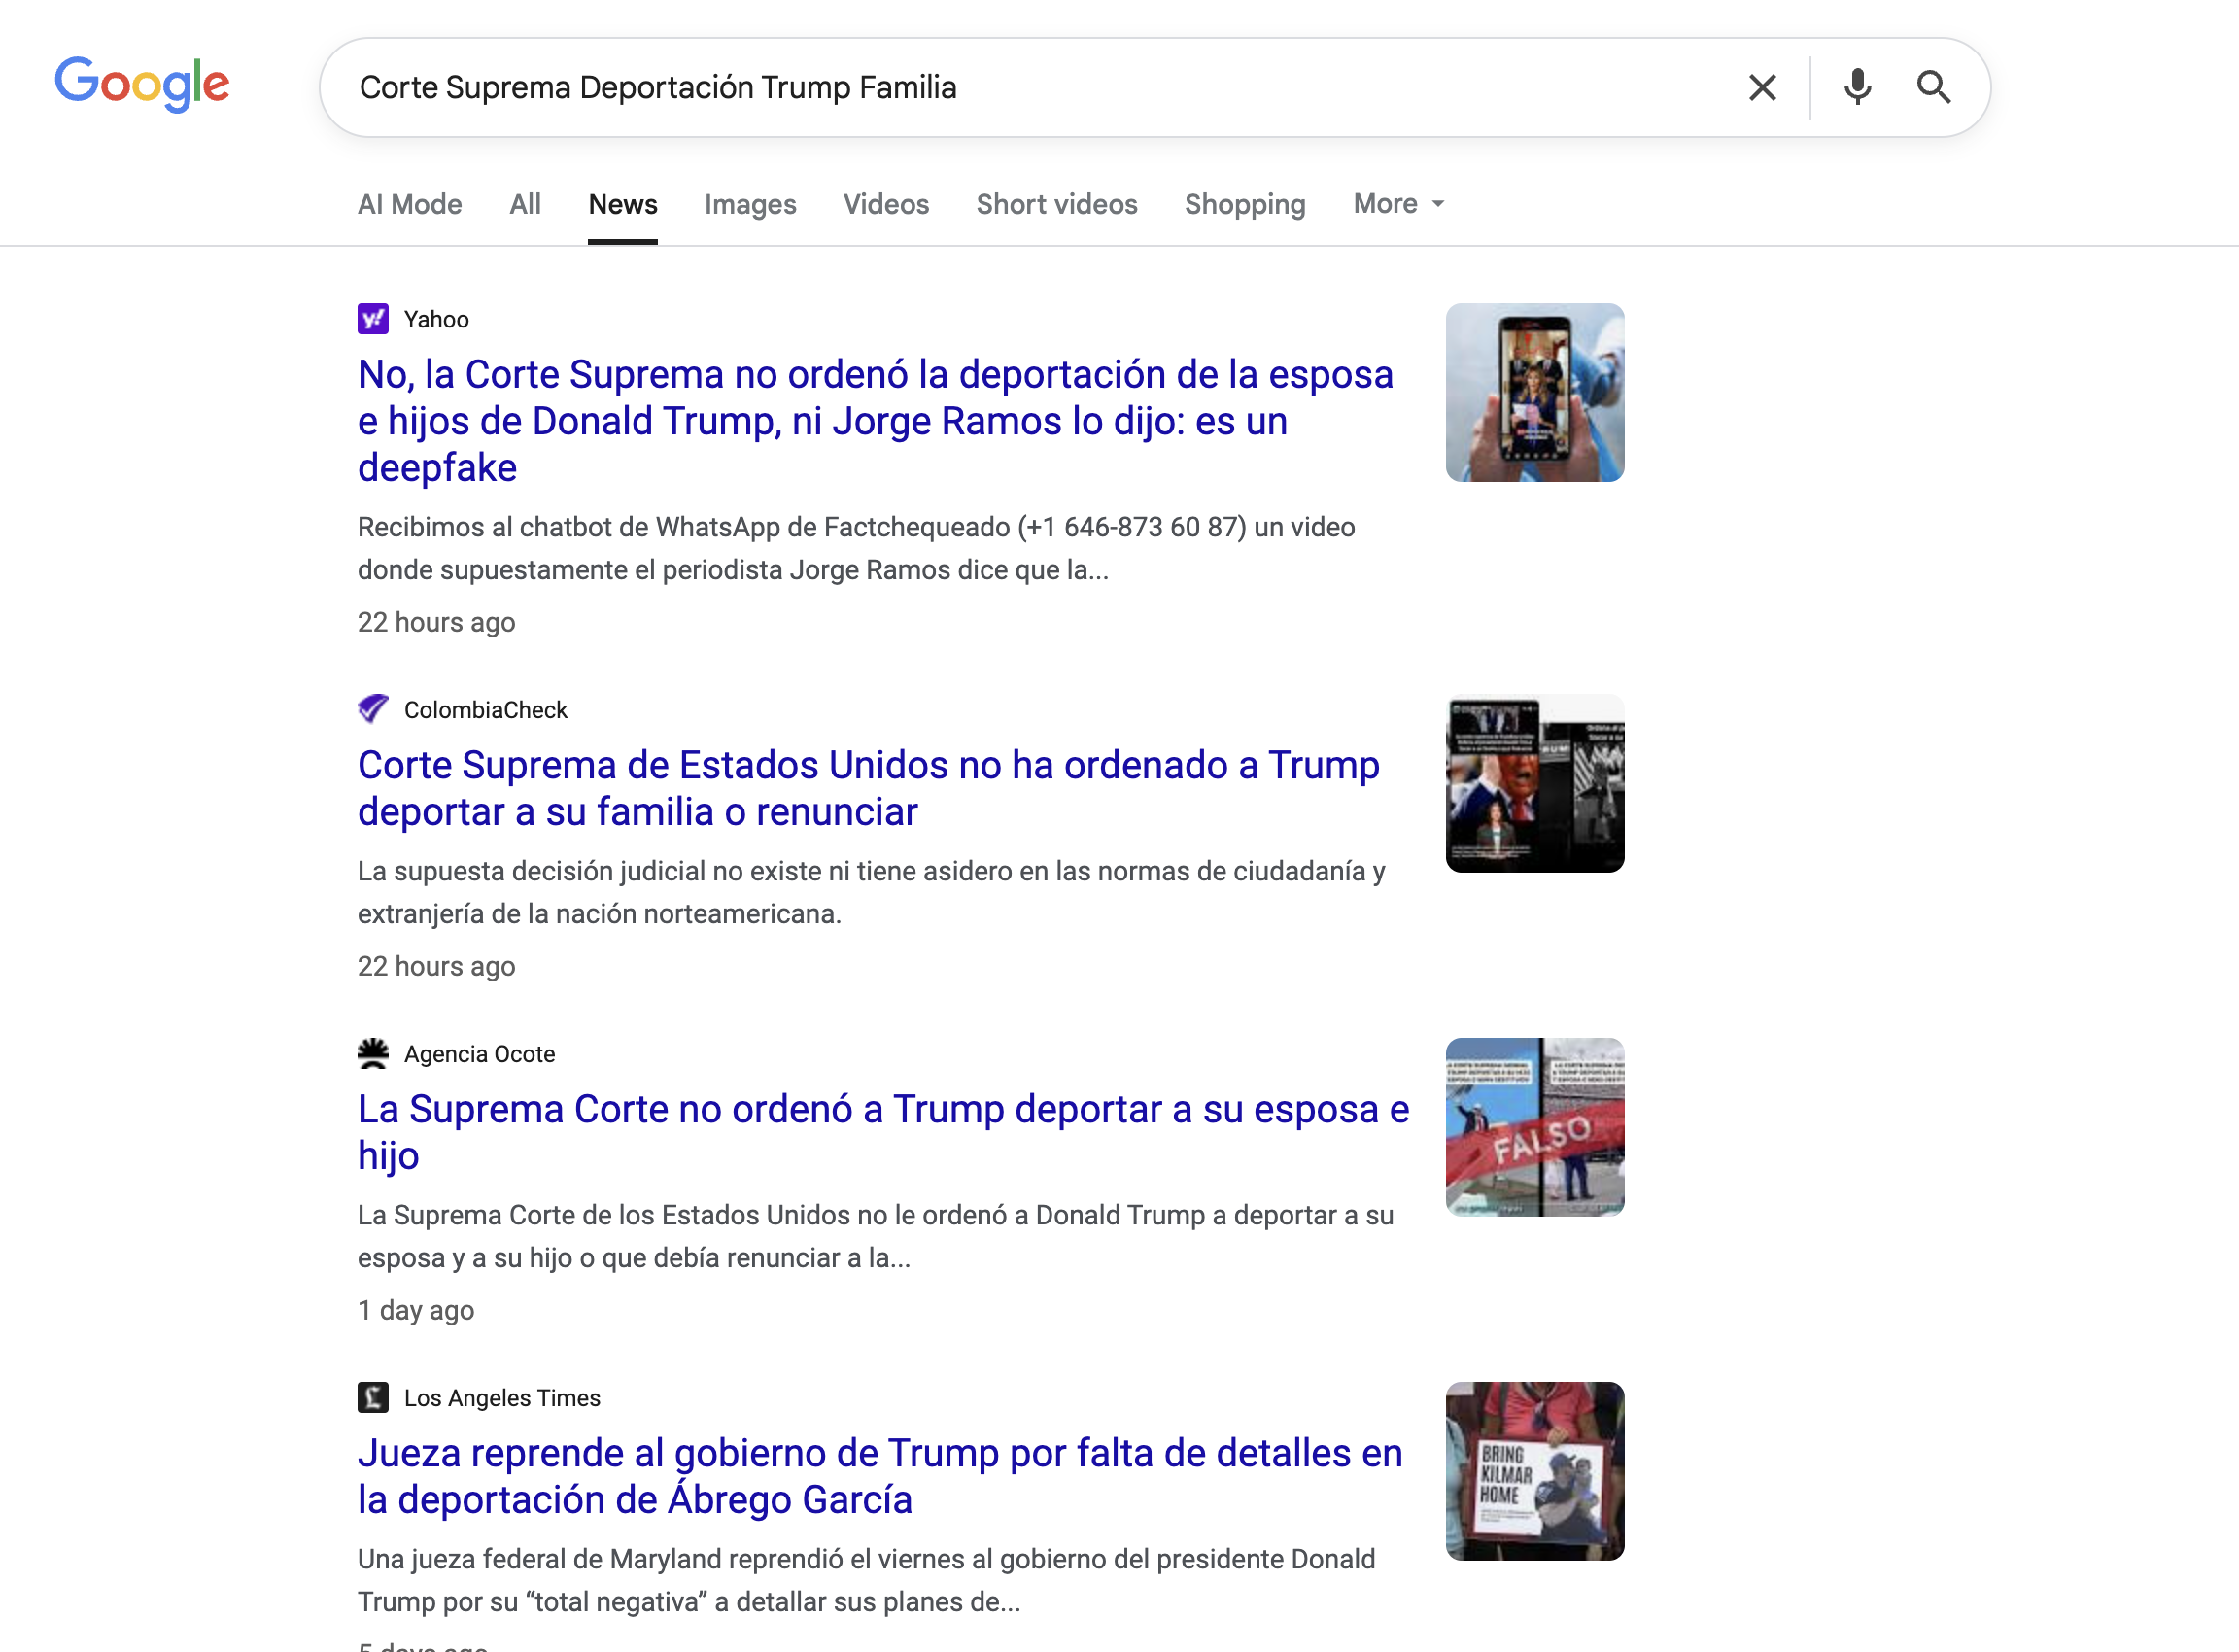Submit search with magnifying glass icon
This screenshot has width=2239, height=1652.
pos(1933,88)
